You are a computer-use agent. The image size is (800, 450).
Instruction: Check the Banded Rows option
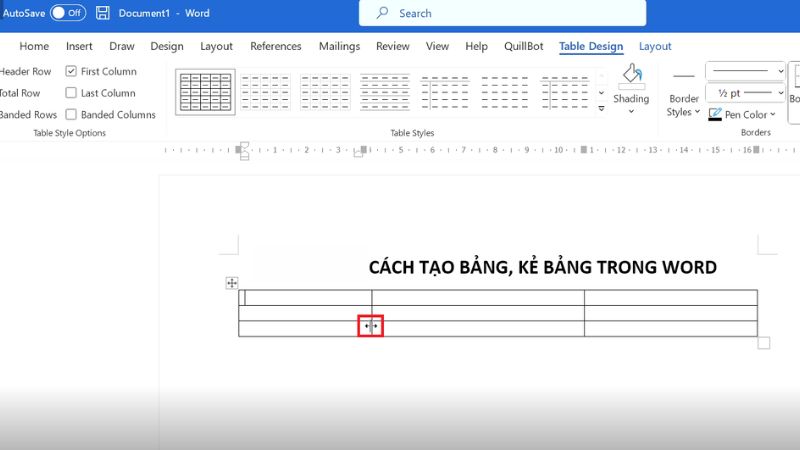[28, 114]
